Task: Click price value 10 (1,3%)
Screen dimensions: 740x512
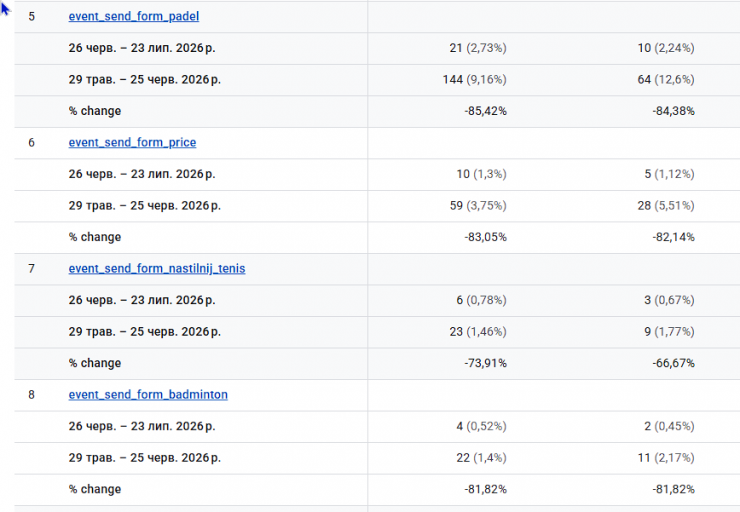Action: (481, 174)
